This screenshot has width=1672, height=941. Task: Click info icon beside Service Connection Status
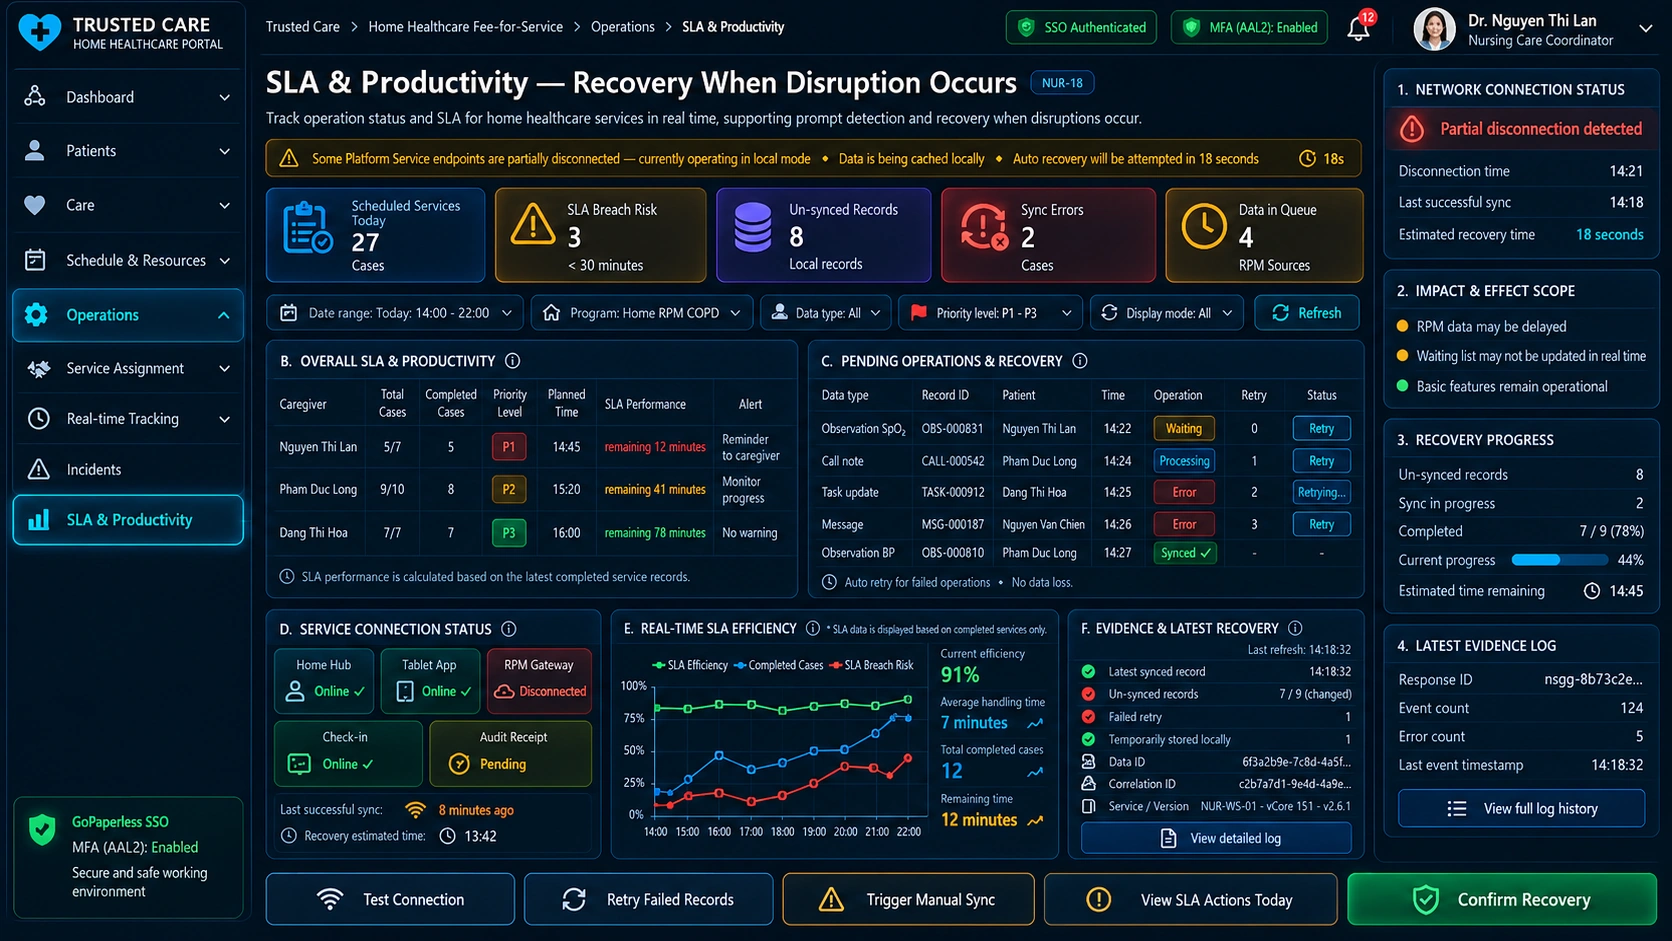(509, 629)
